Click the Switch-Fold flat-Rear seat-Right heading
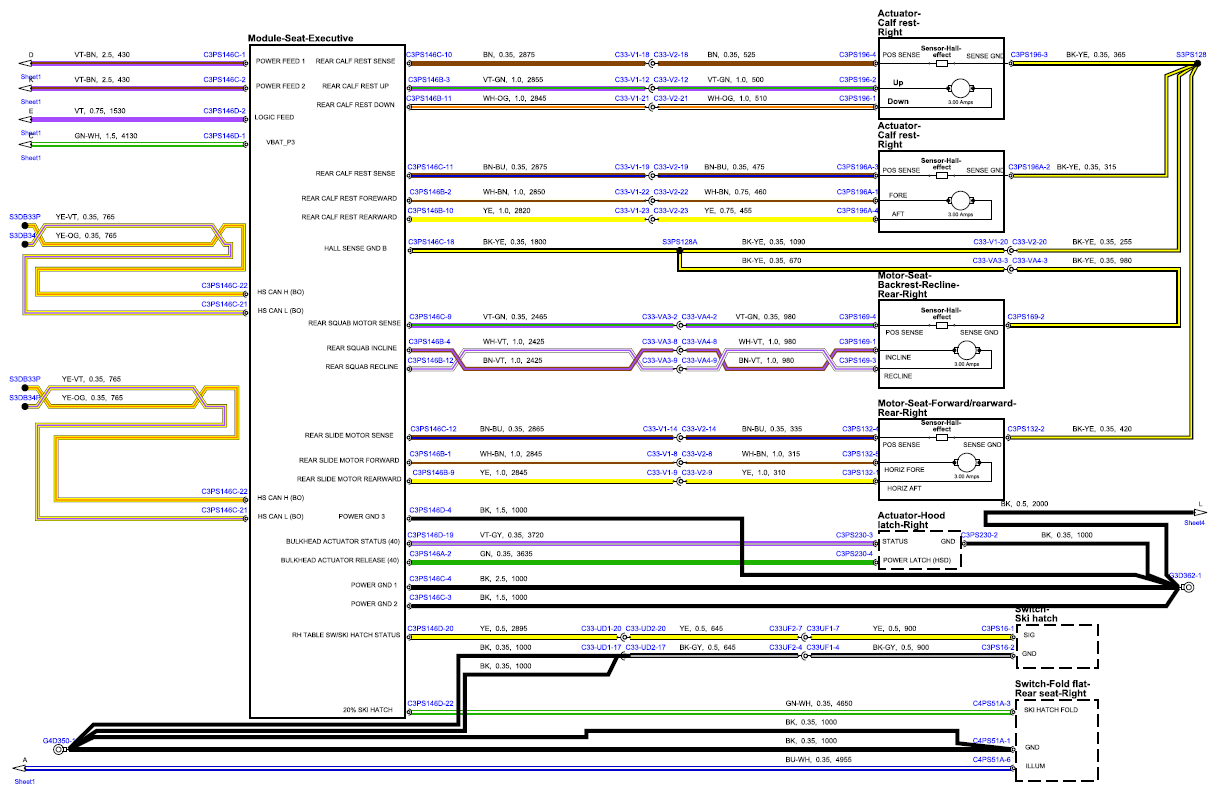 (1051, 688)
